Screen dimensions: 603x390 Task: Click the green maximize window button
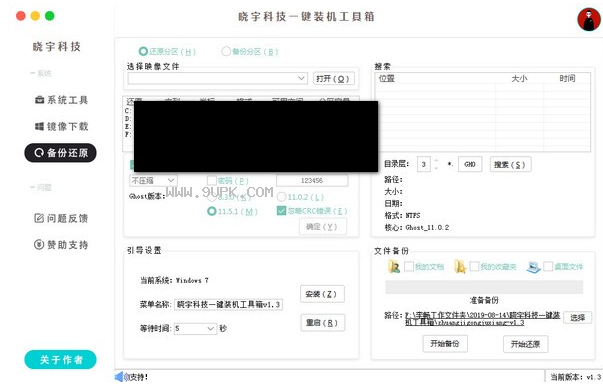coord(50,16)
